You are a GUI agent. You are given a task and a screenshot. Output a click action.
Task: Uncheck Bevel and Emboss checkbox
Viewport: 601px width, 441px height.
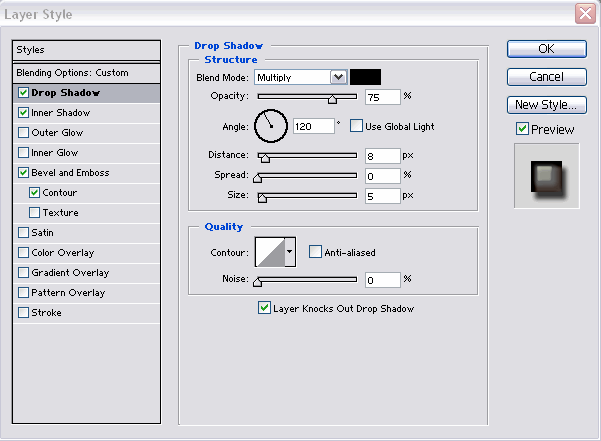pyautogui.click(x=23, y=172)
